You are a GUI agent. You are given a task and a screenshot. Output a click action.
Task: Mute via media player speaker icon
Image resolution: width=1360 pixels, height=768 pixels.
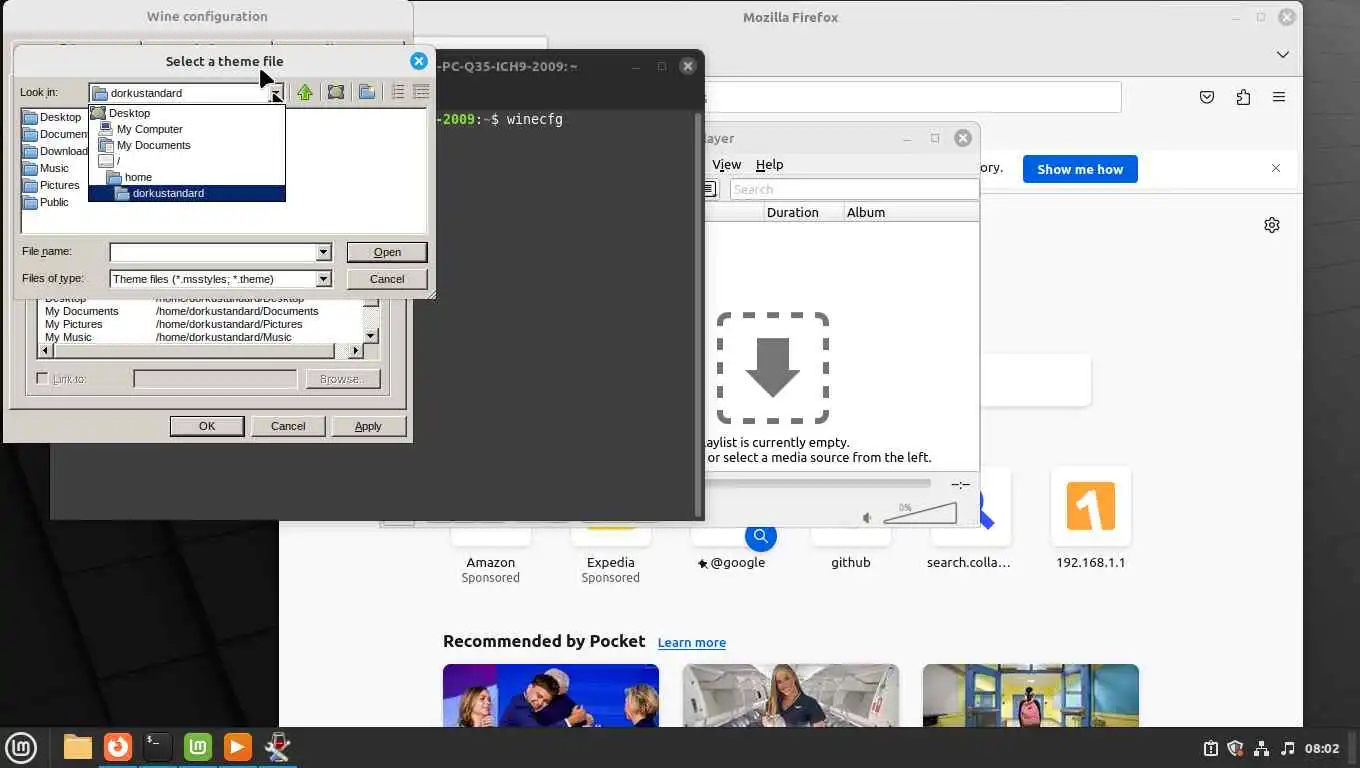coord(868,517)
